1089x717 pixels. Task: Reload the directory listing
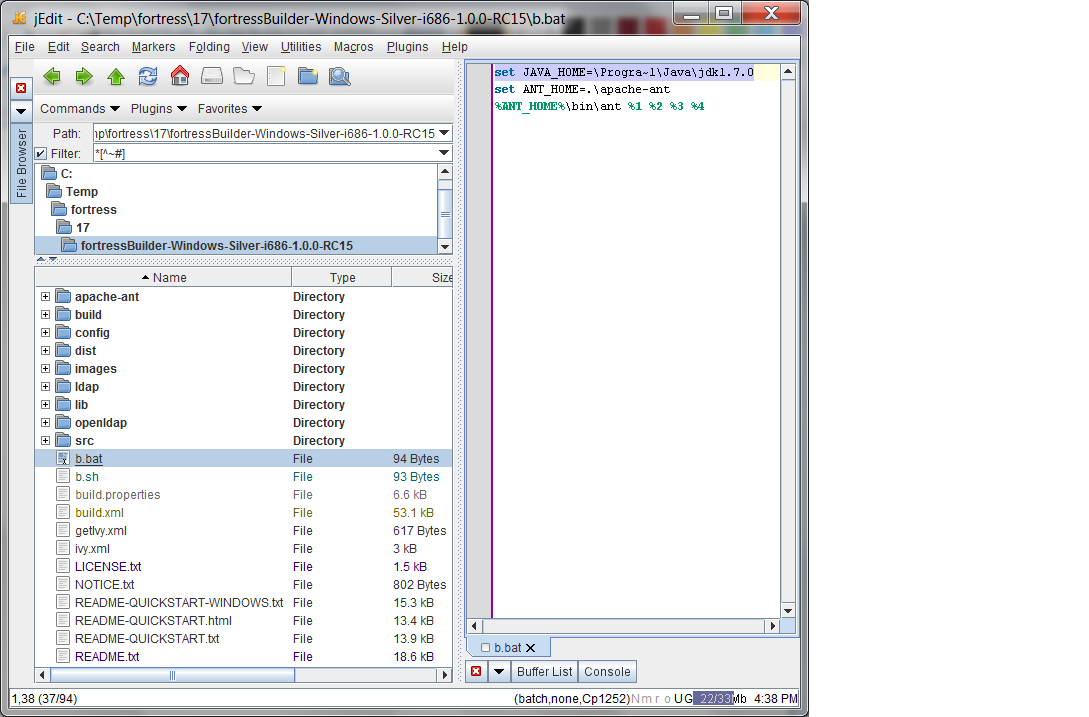pyautogui.click(x=148, y=76)
